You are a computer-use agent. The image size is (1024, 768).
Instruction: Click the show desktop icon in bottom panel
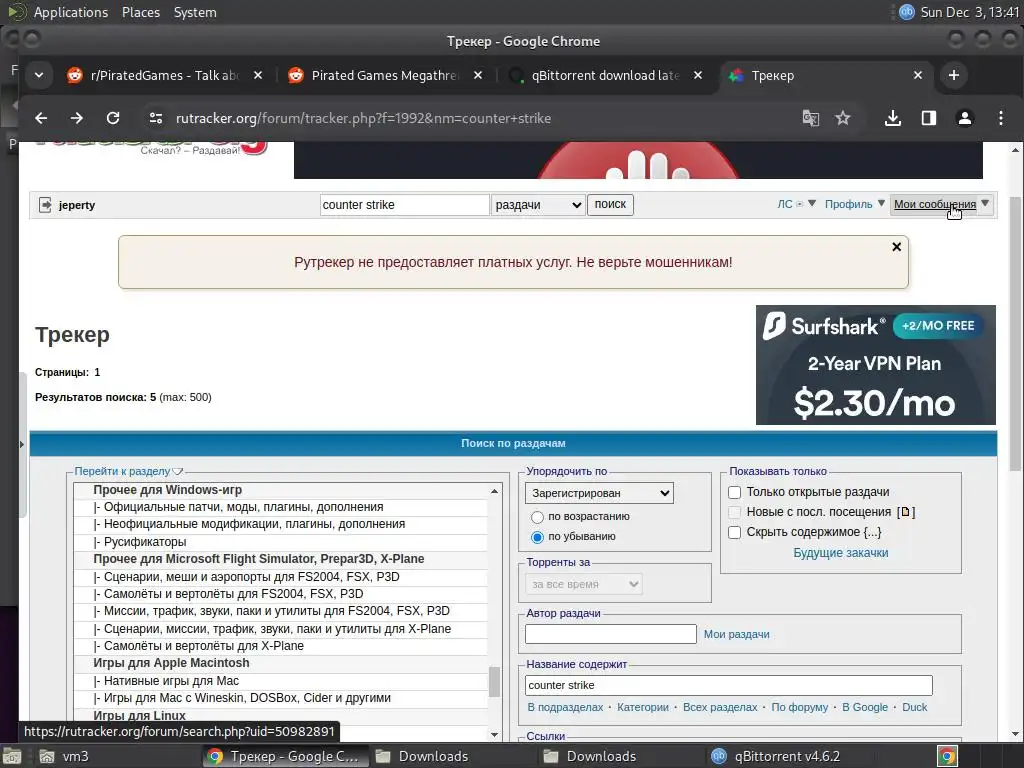(x=12, y=757)
